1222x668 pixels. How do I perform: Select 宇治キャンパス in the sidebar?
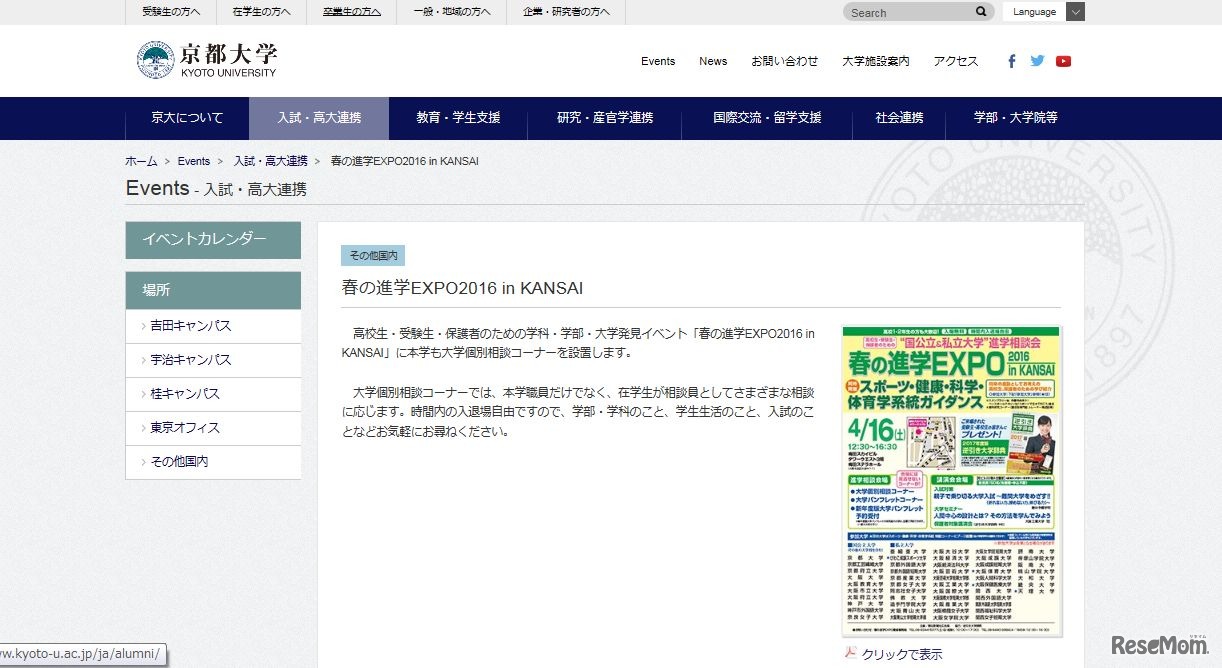[x=213, y=360]
